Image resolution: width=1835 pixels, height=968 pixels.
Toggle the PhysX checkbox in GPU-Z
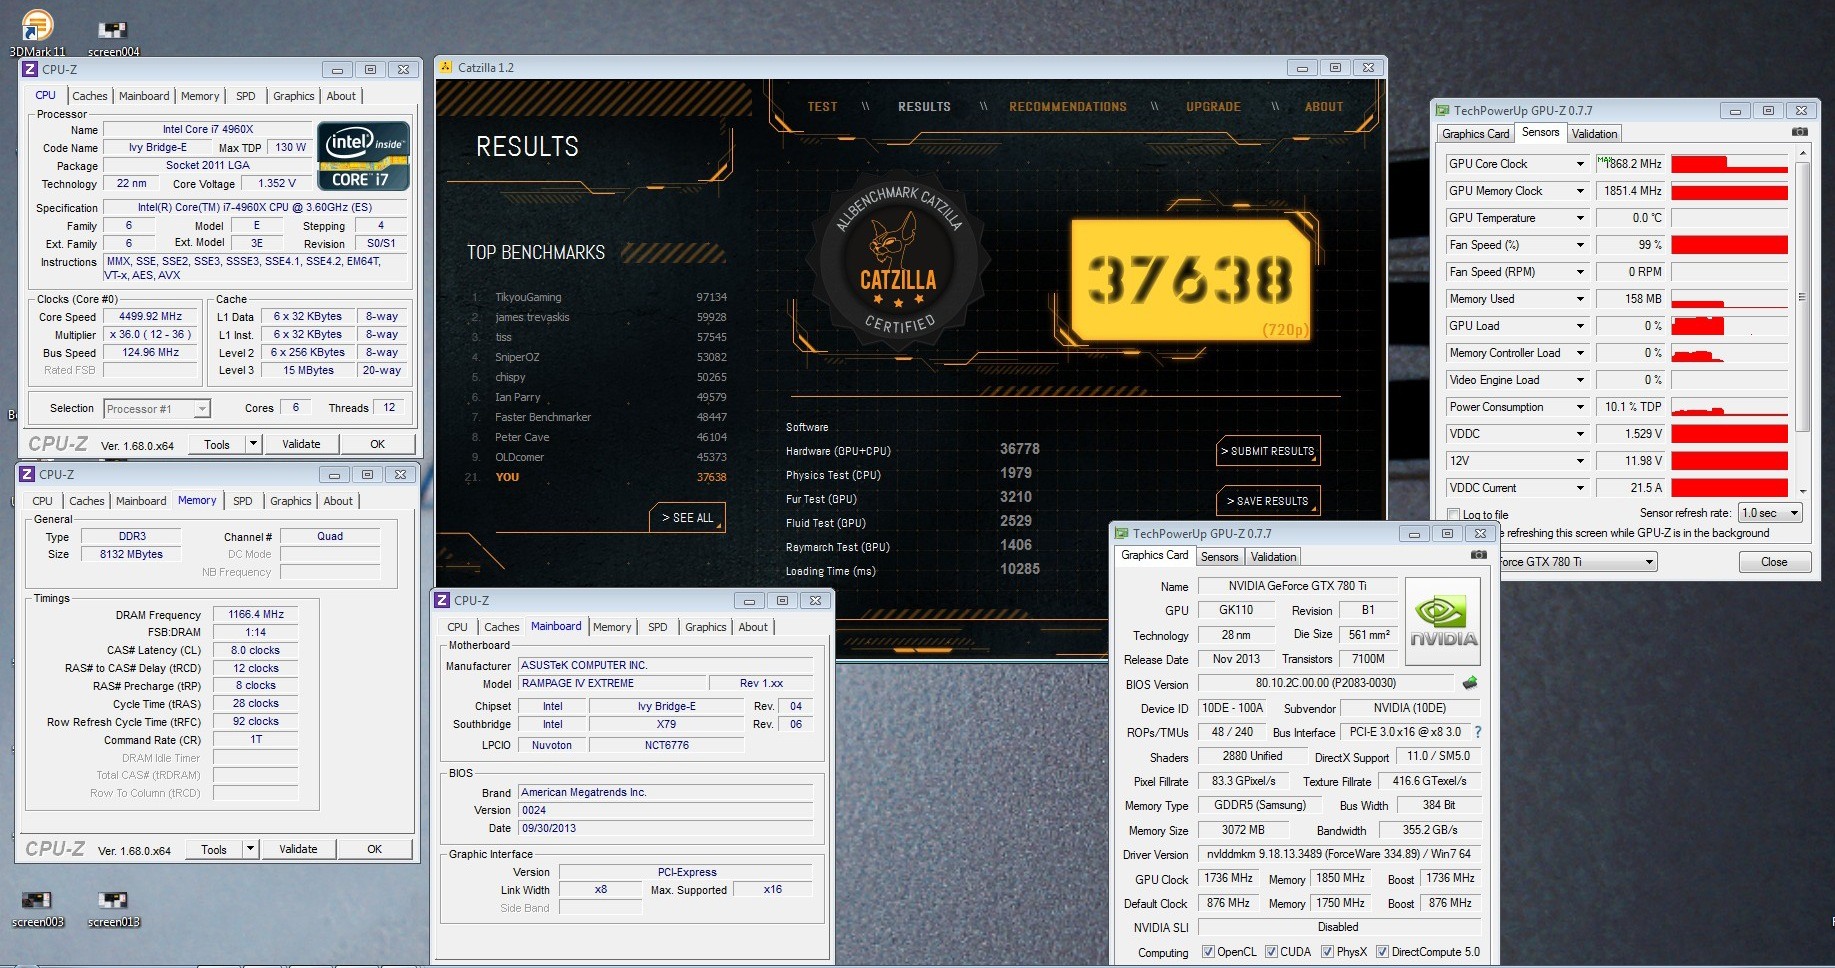click(x=1328, y=952)
